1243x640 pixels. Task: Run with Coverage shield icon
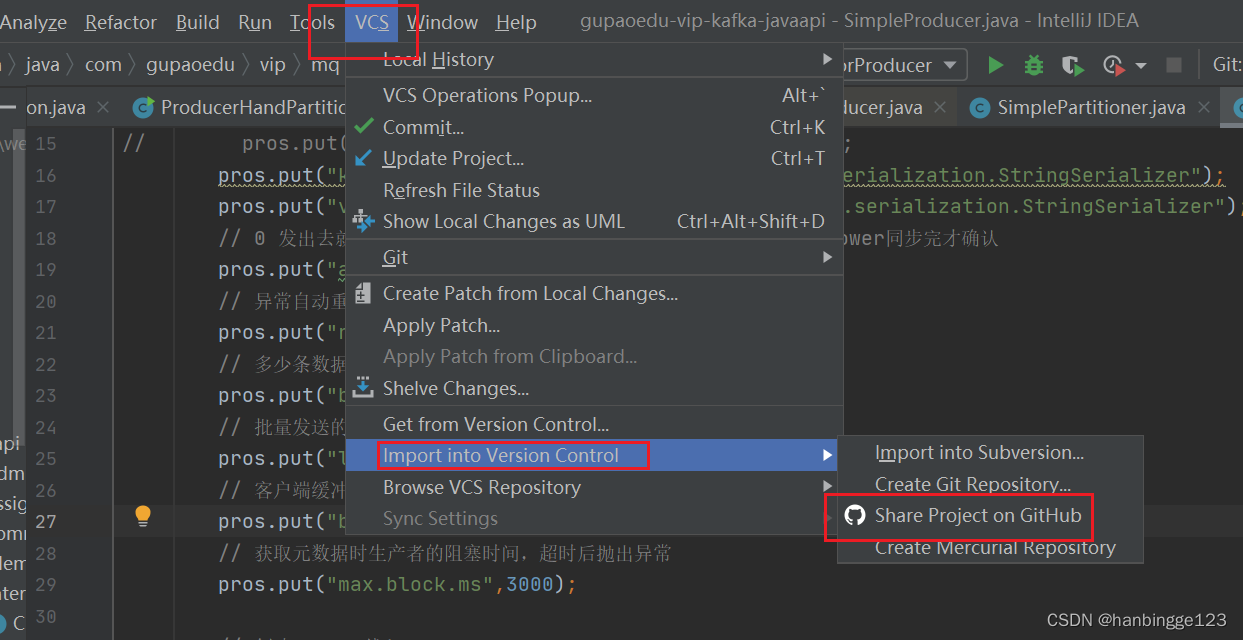1072,65
